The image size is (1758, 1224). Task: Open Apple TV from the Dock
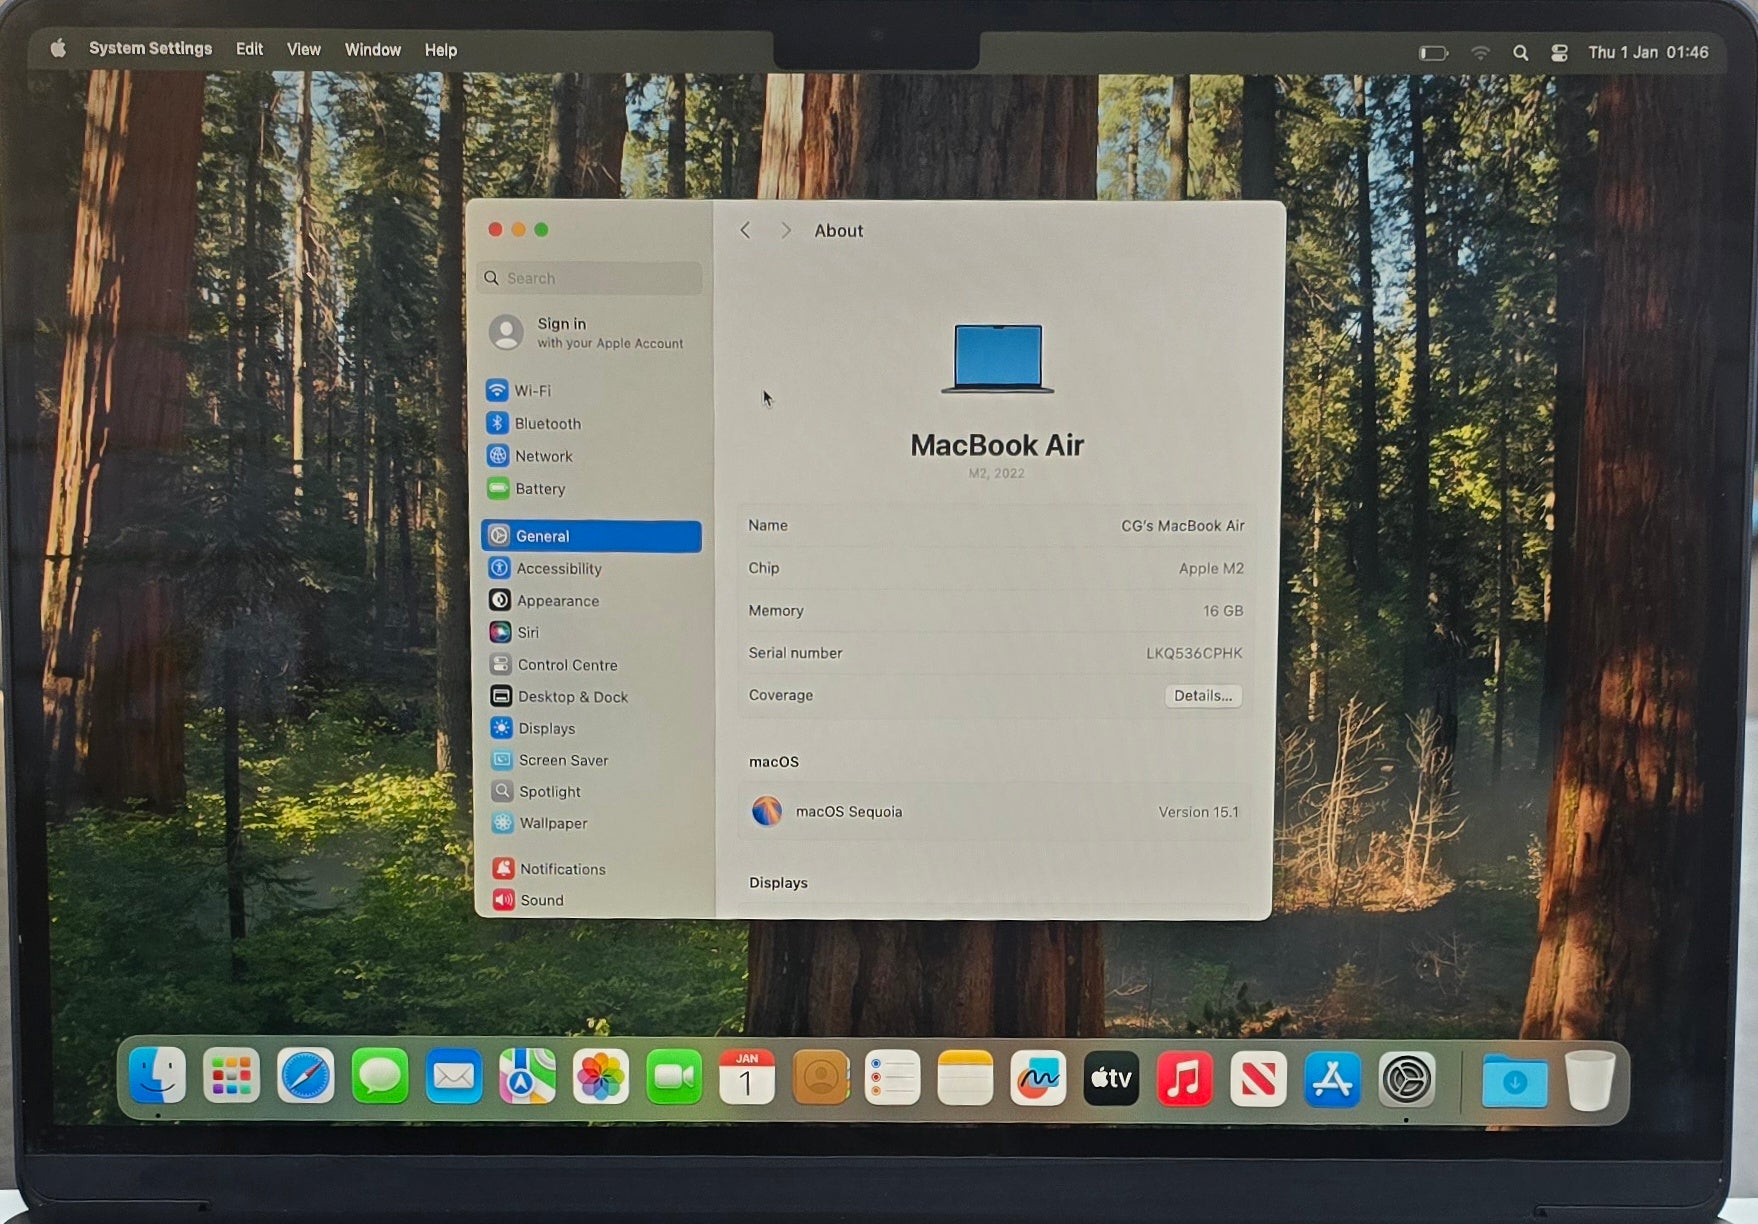(1111, 1078)
